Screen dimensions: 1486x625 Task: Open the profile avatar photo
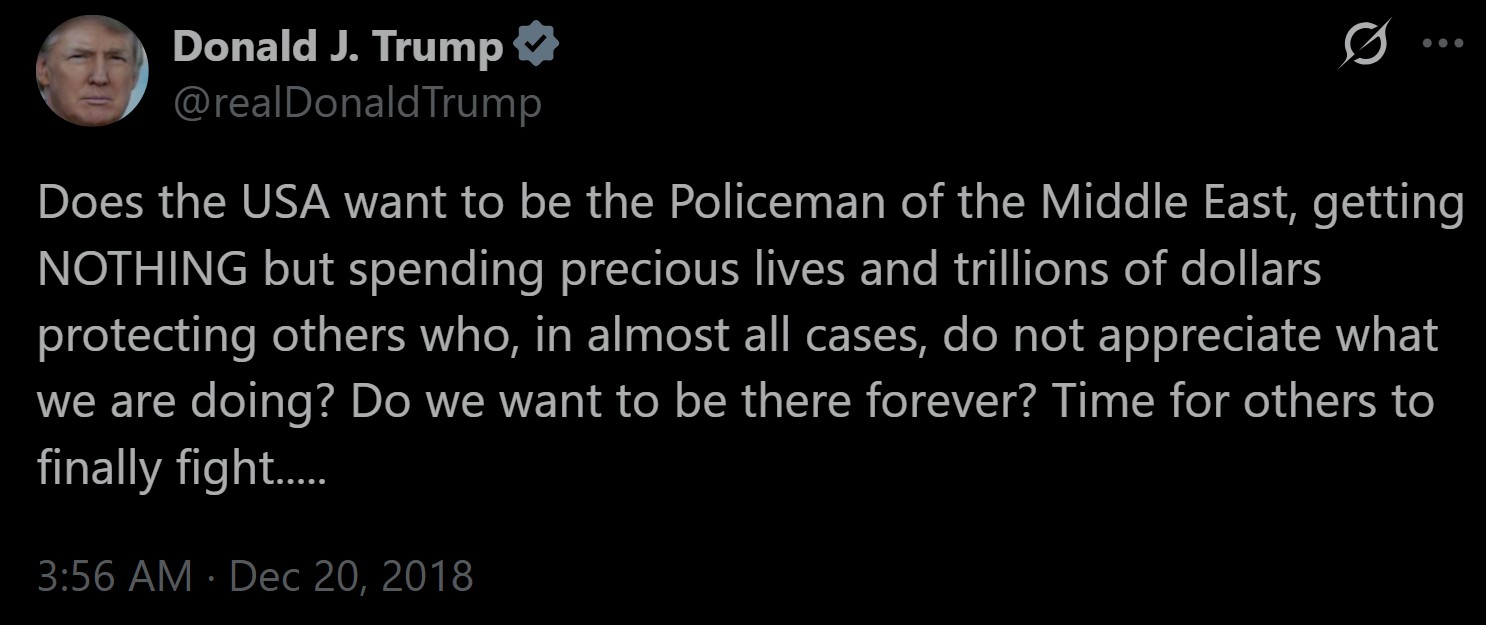(x=92, y=70)
